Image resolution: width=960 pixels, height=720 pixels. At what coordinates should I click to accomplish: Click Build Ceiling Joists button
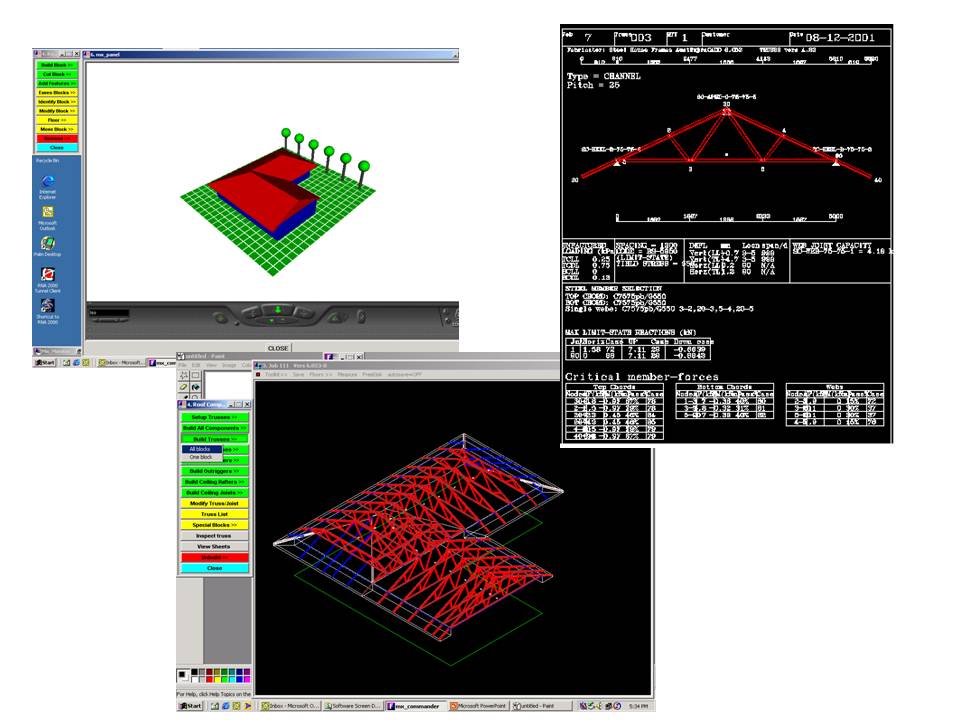coord(214,493)
